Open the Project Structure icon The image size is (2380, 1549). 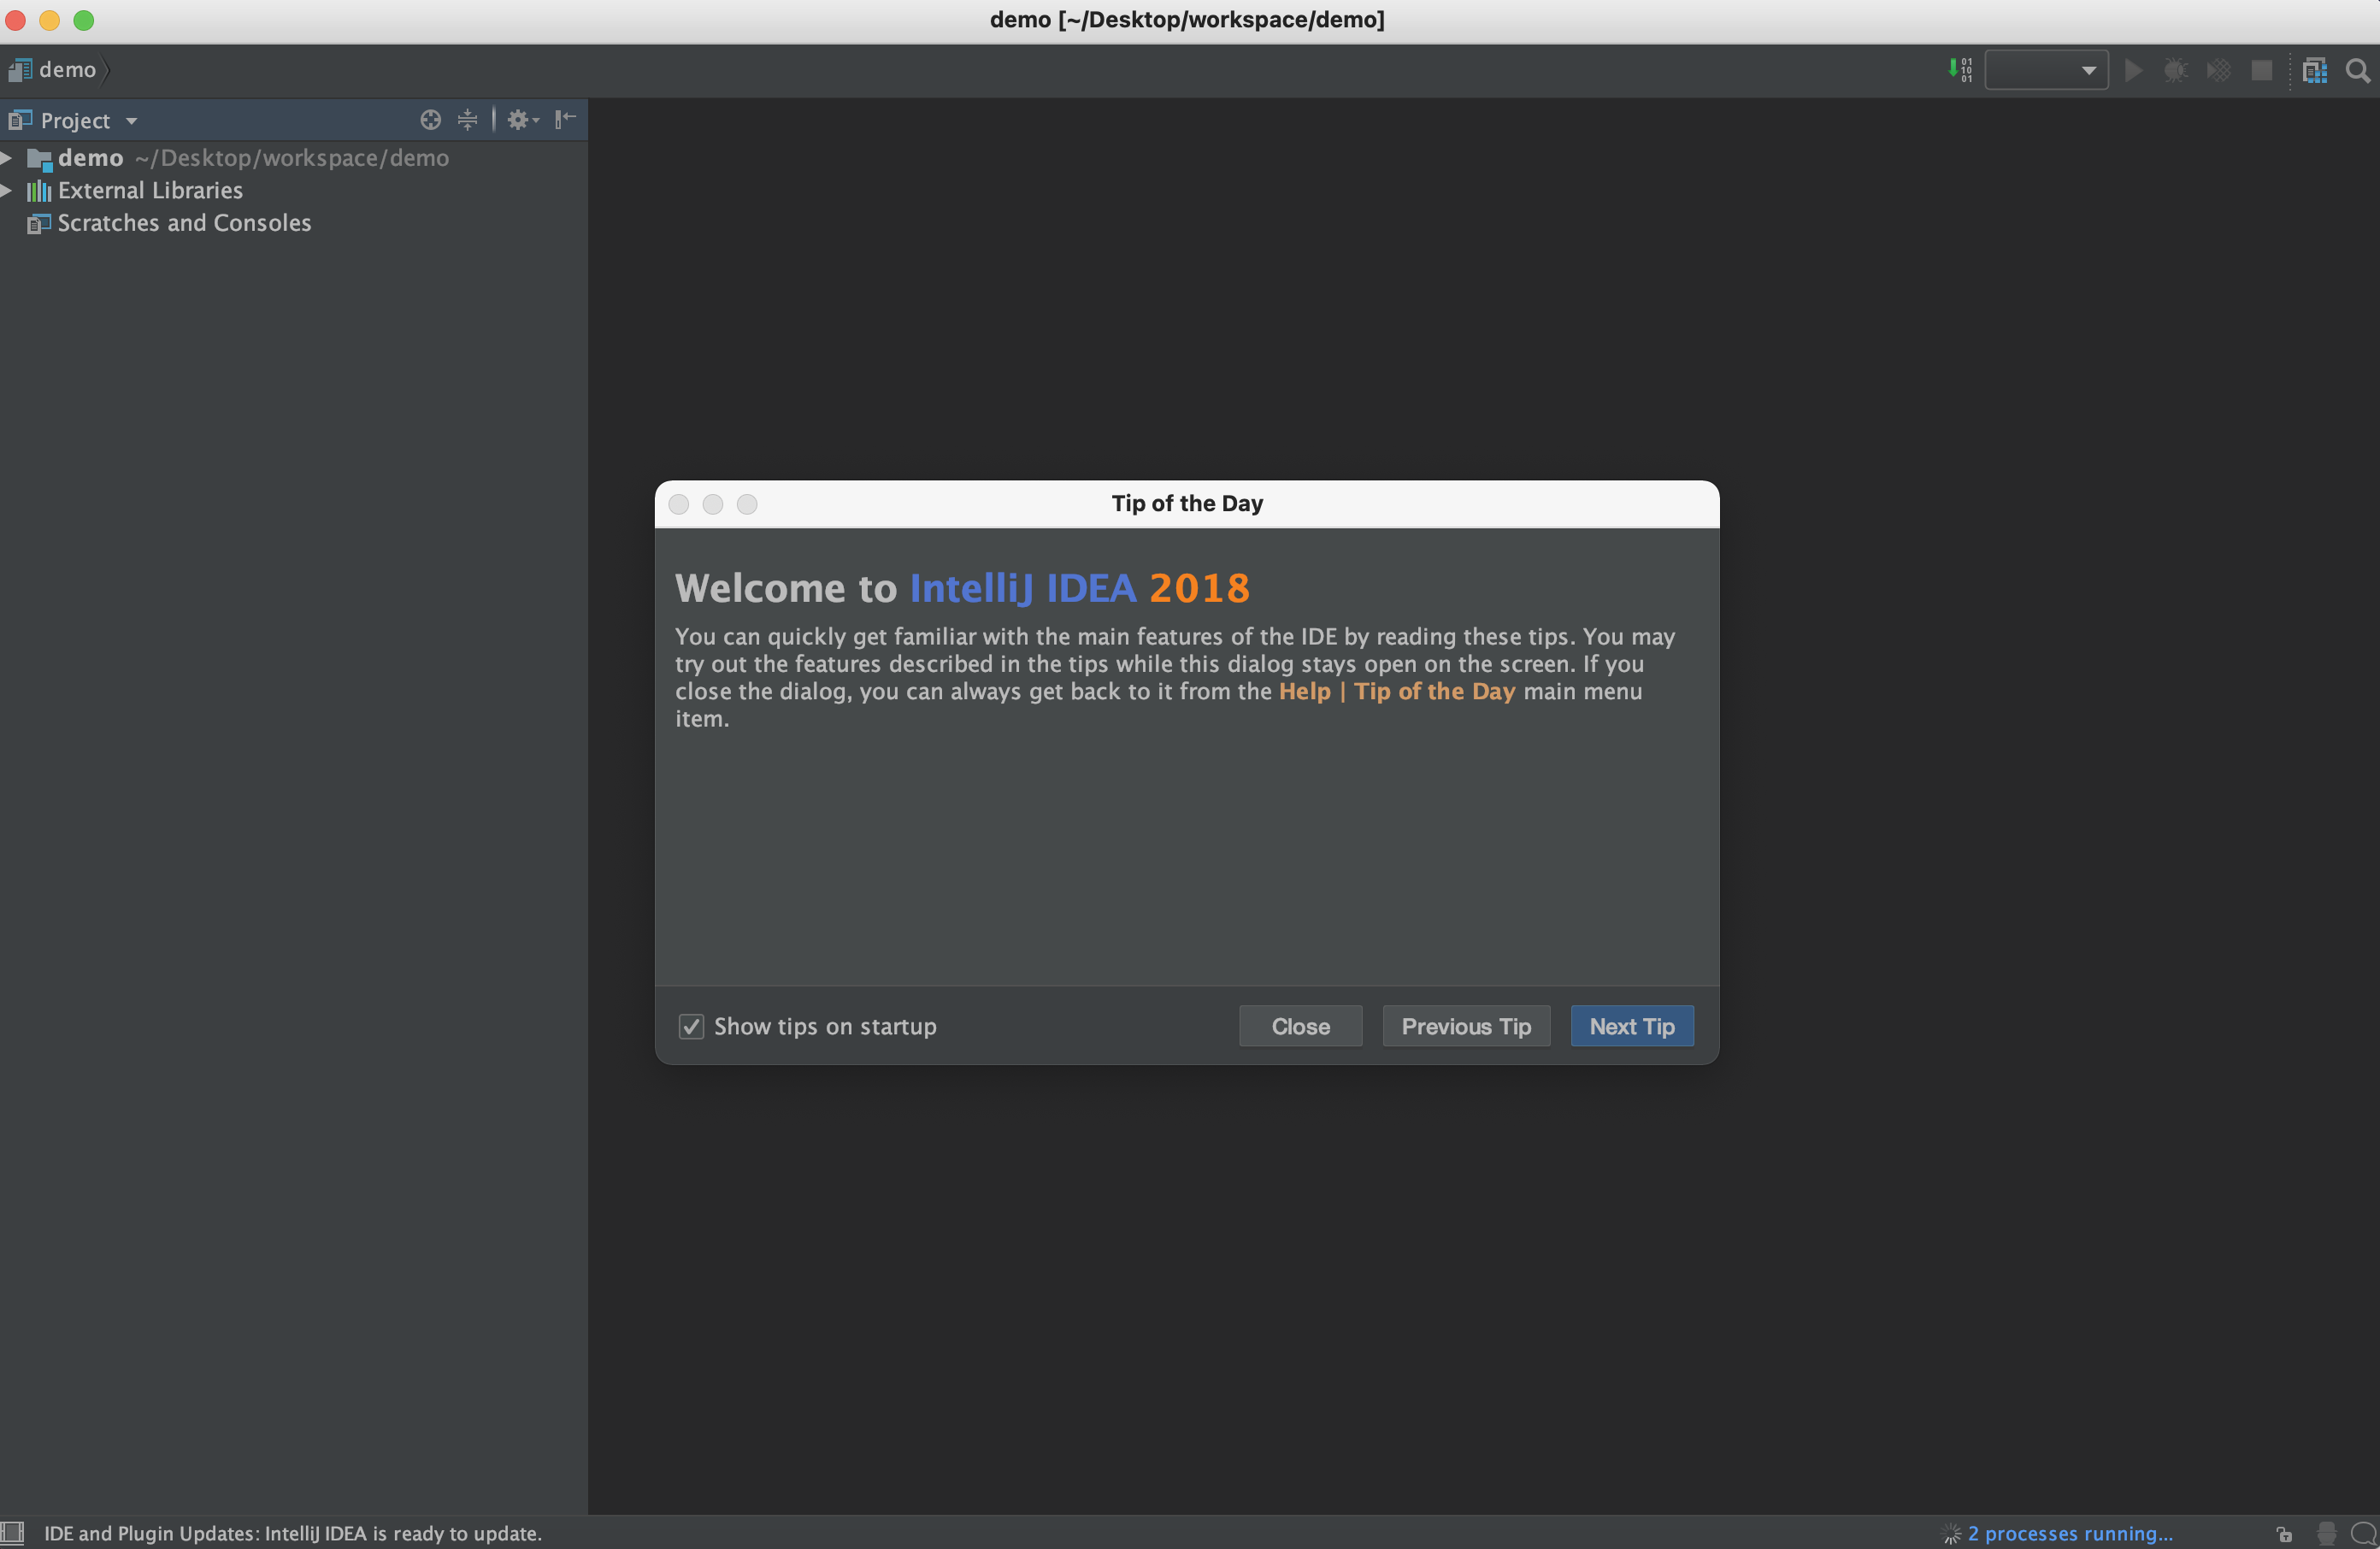click(2314, 70)
